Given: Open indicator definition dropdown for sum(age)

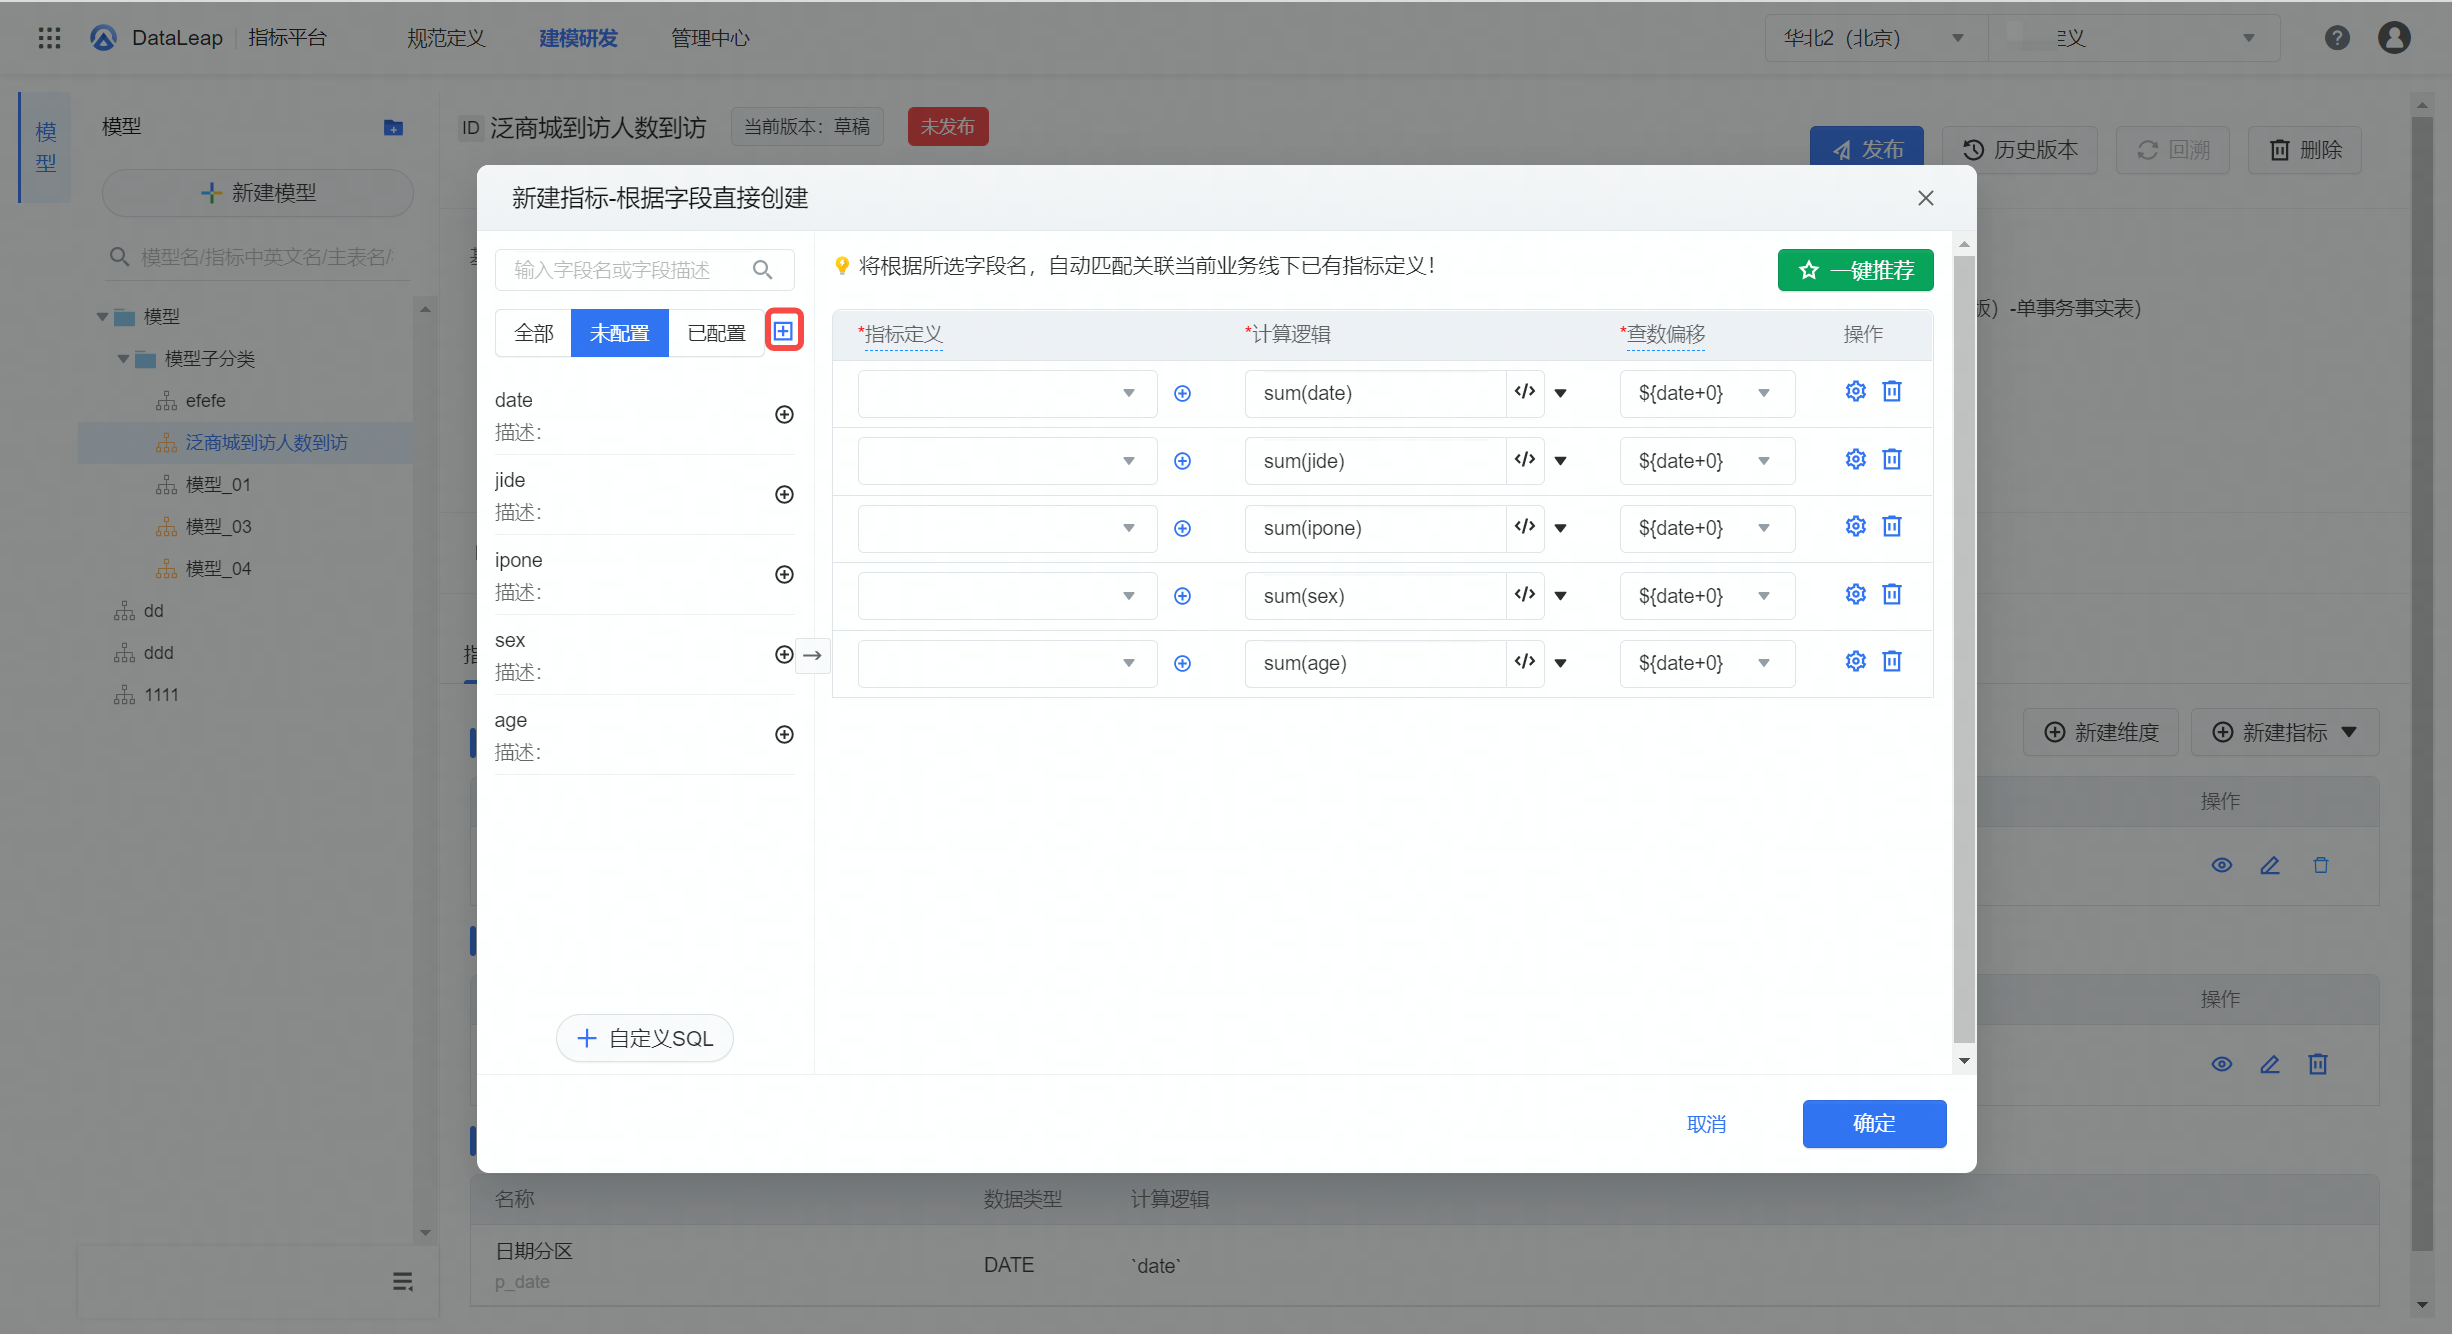Looking at the screenshot, I should (x=1007, y=663).
